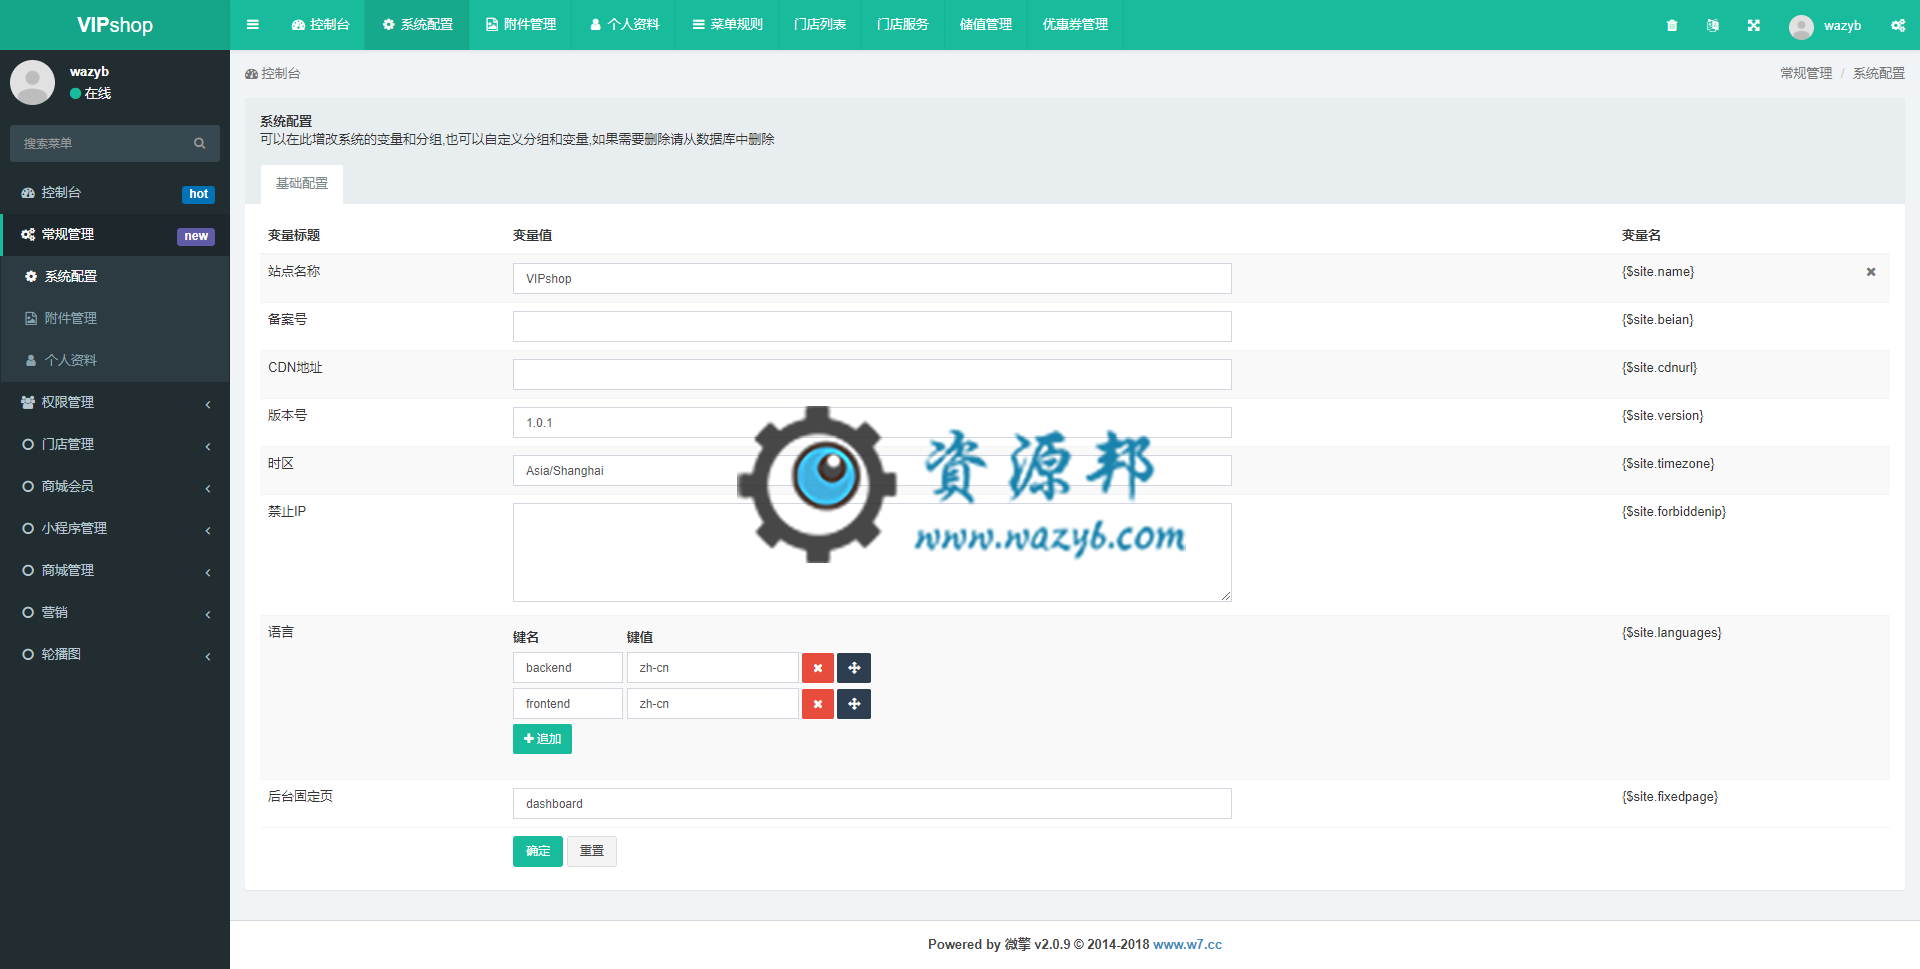Focus frontend key name field
The image size is (1920, 969).
click(568, 704)
